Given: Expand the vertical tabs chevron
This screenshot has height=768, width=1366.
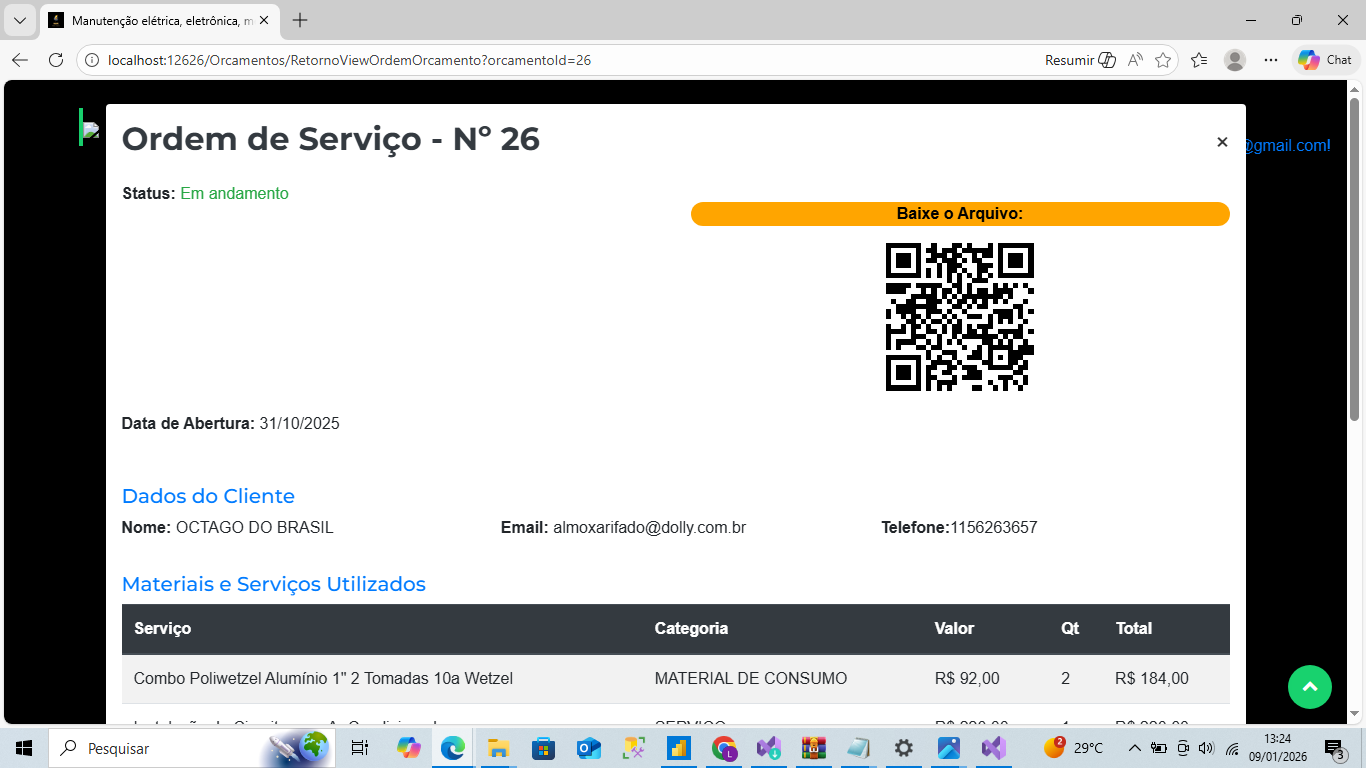Looking at the screenshot, I should tap(19, 19).
